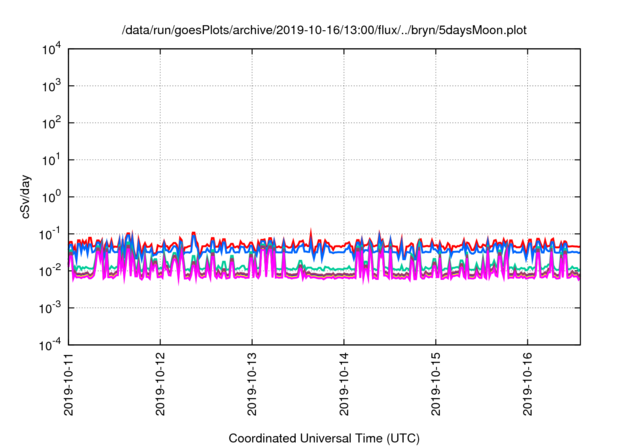
Task: Click the red data line in plot
Action: pyautogui.click(x=560, y=245)
